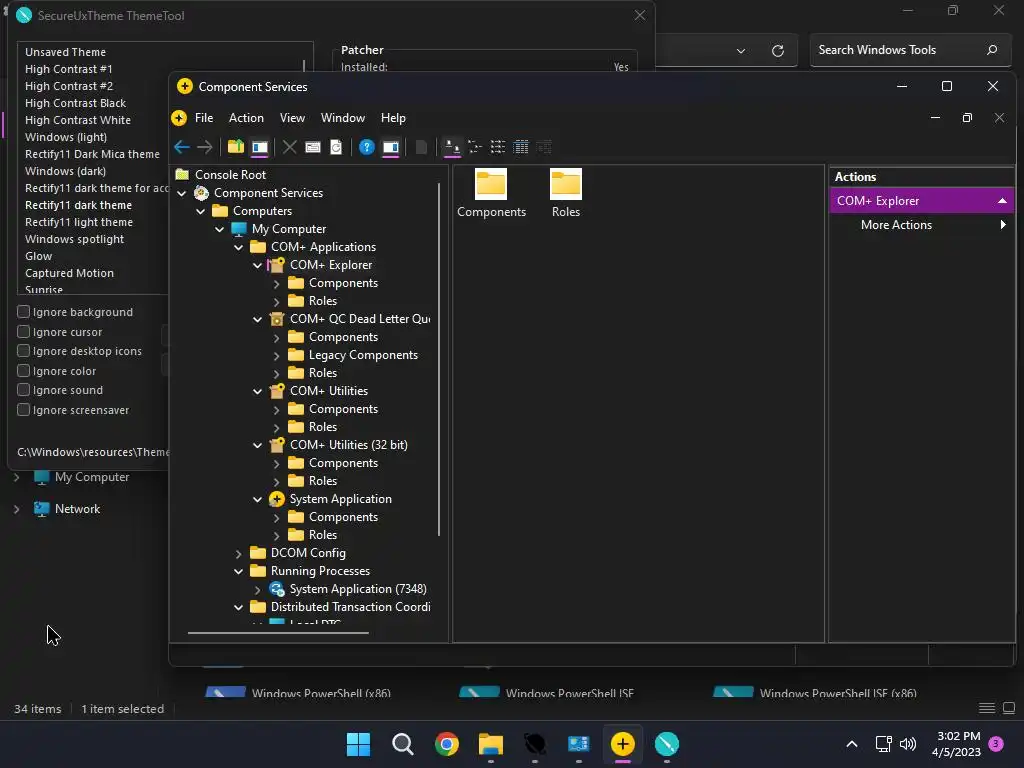This screenshot has width=1024, height=768.
Task: Expand Legacy Components under QC Dead Letter
Action: [x=276, y=356]
